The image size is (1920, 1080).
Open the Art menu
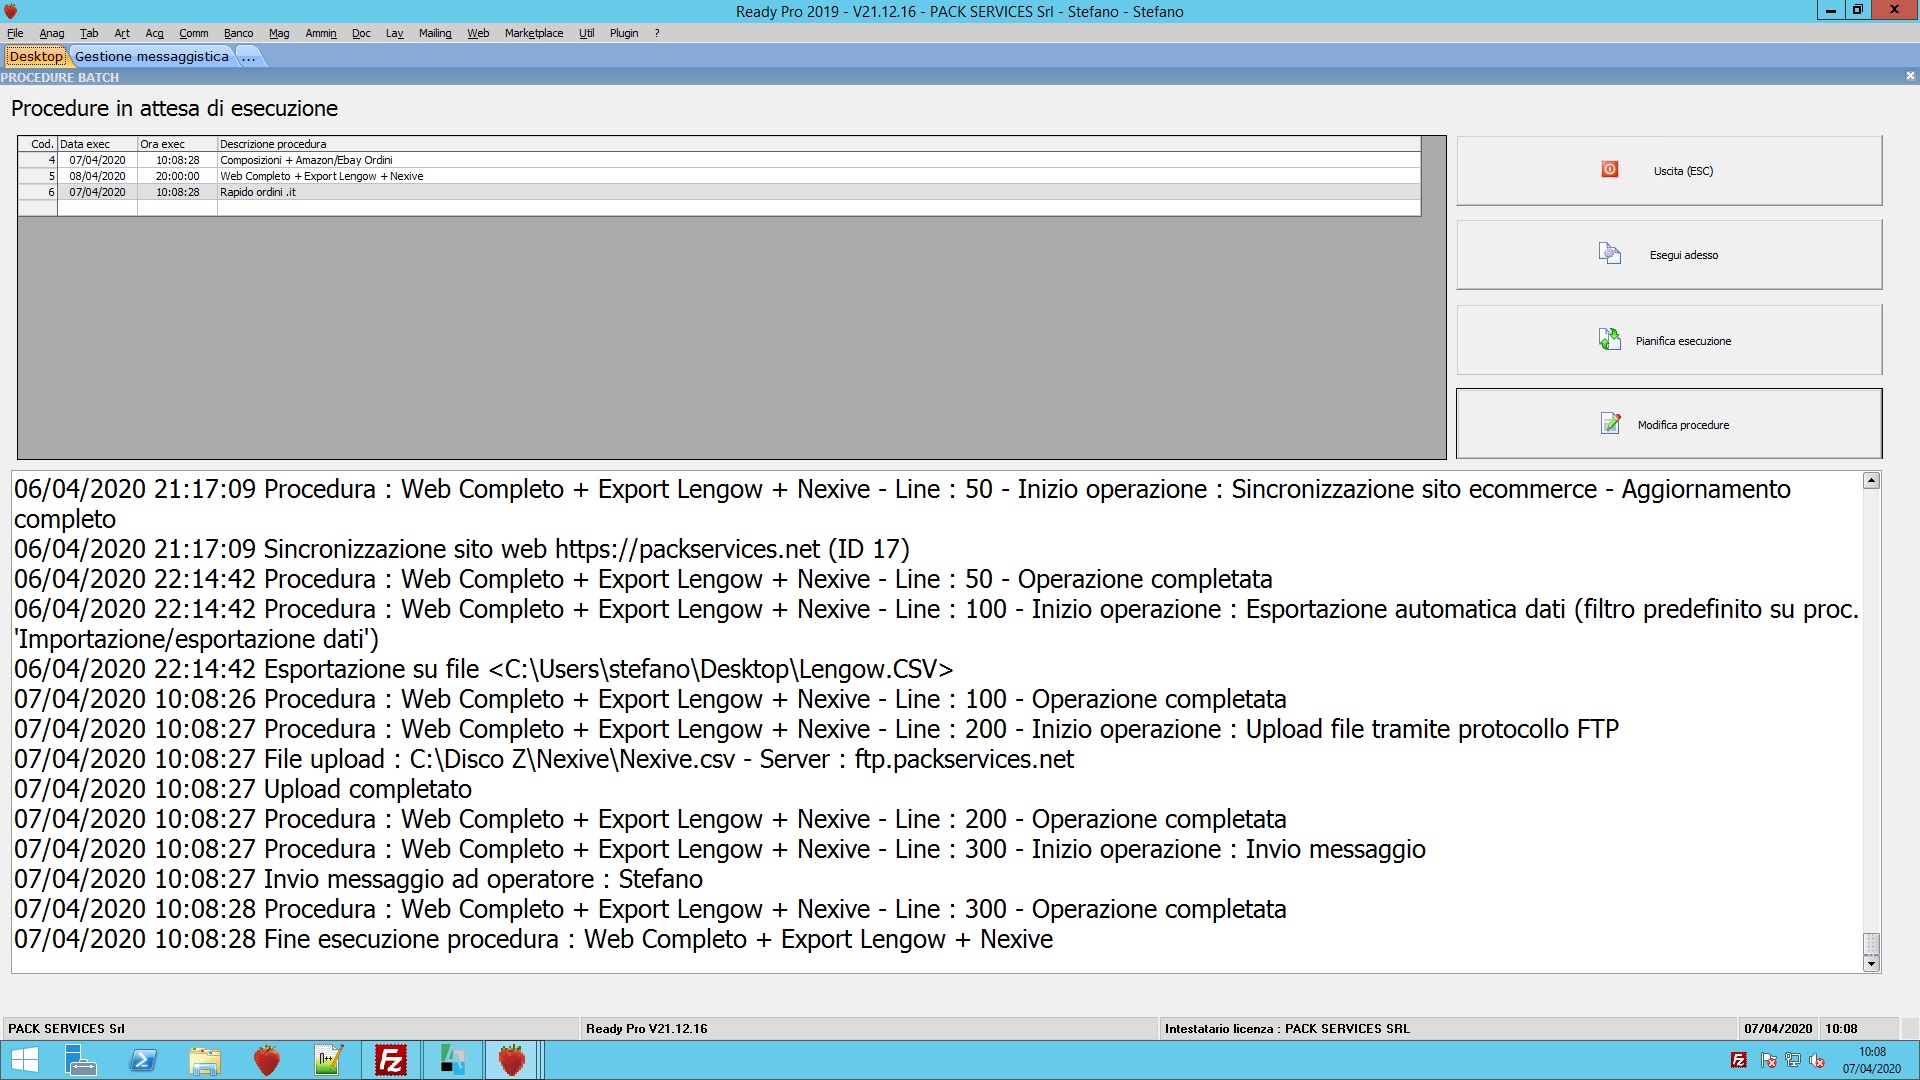click(x=122, y=33)
